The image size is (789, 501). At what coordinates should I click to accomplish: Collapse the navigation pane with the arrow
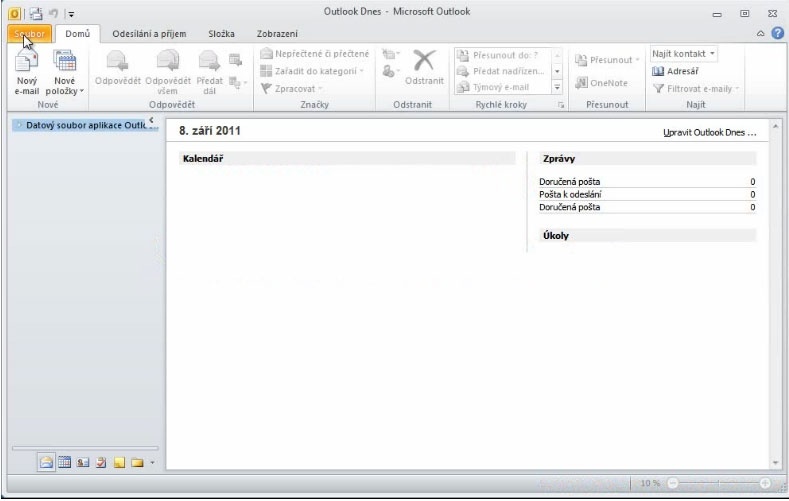[x=151, y=120]
